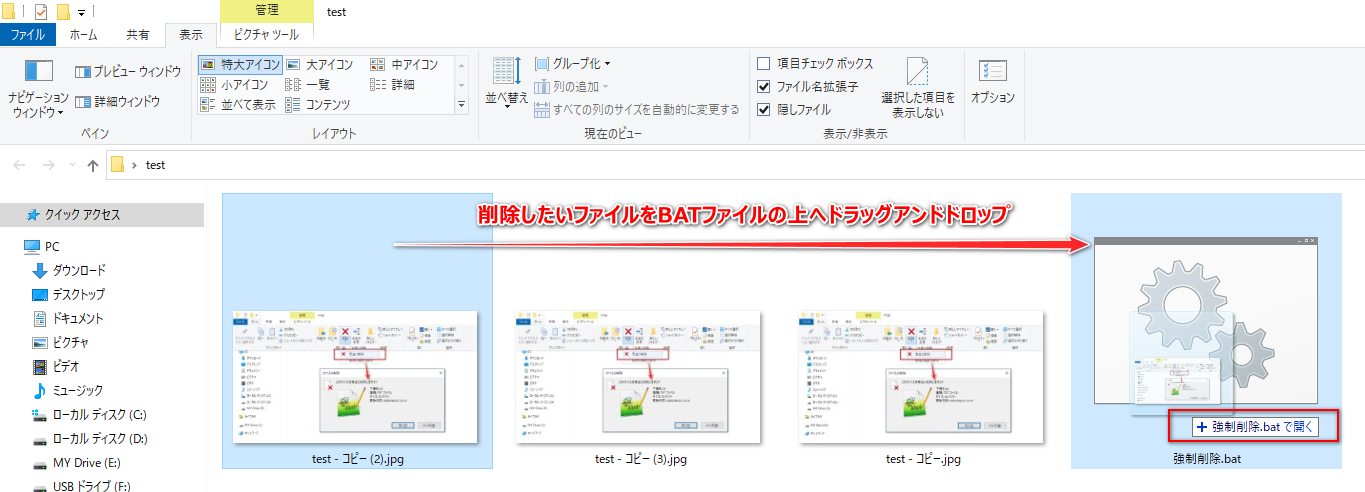Uncheck 隠しファイル checkbox
This screenshot has width=1365, height=492.
coord(764,109)
